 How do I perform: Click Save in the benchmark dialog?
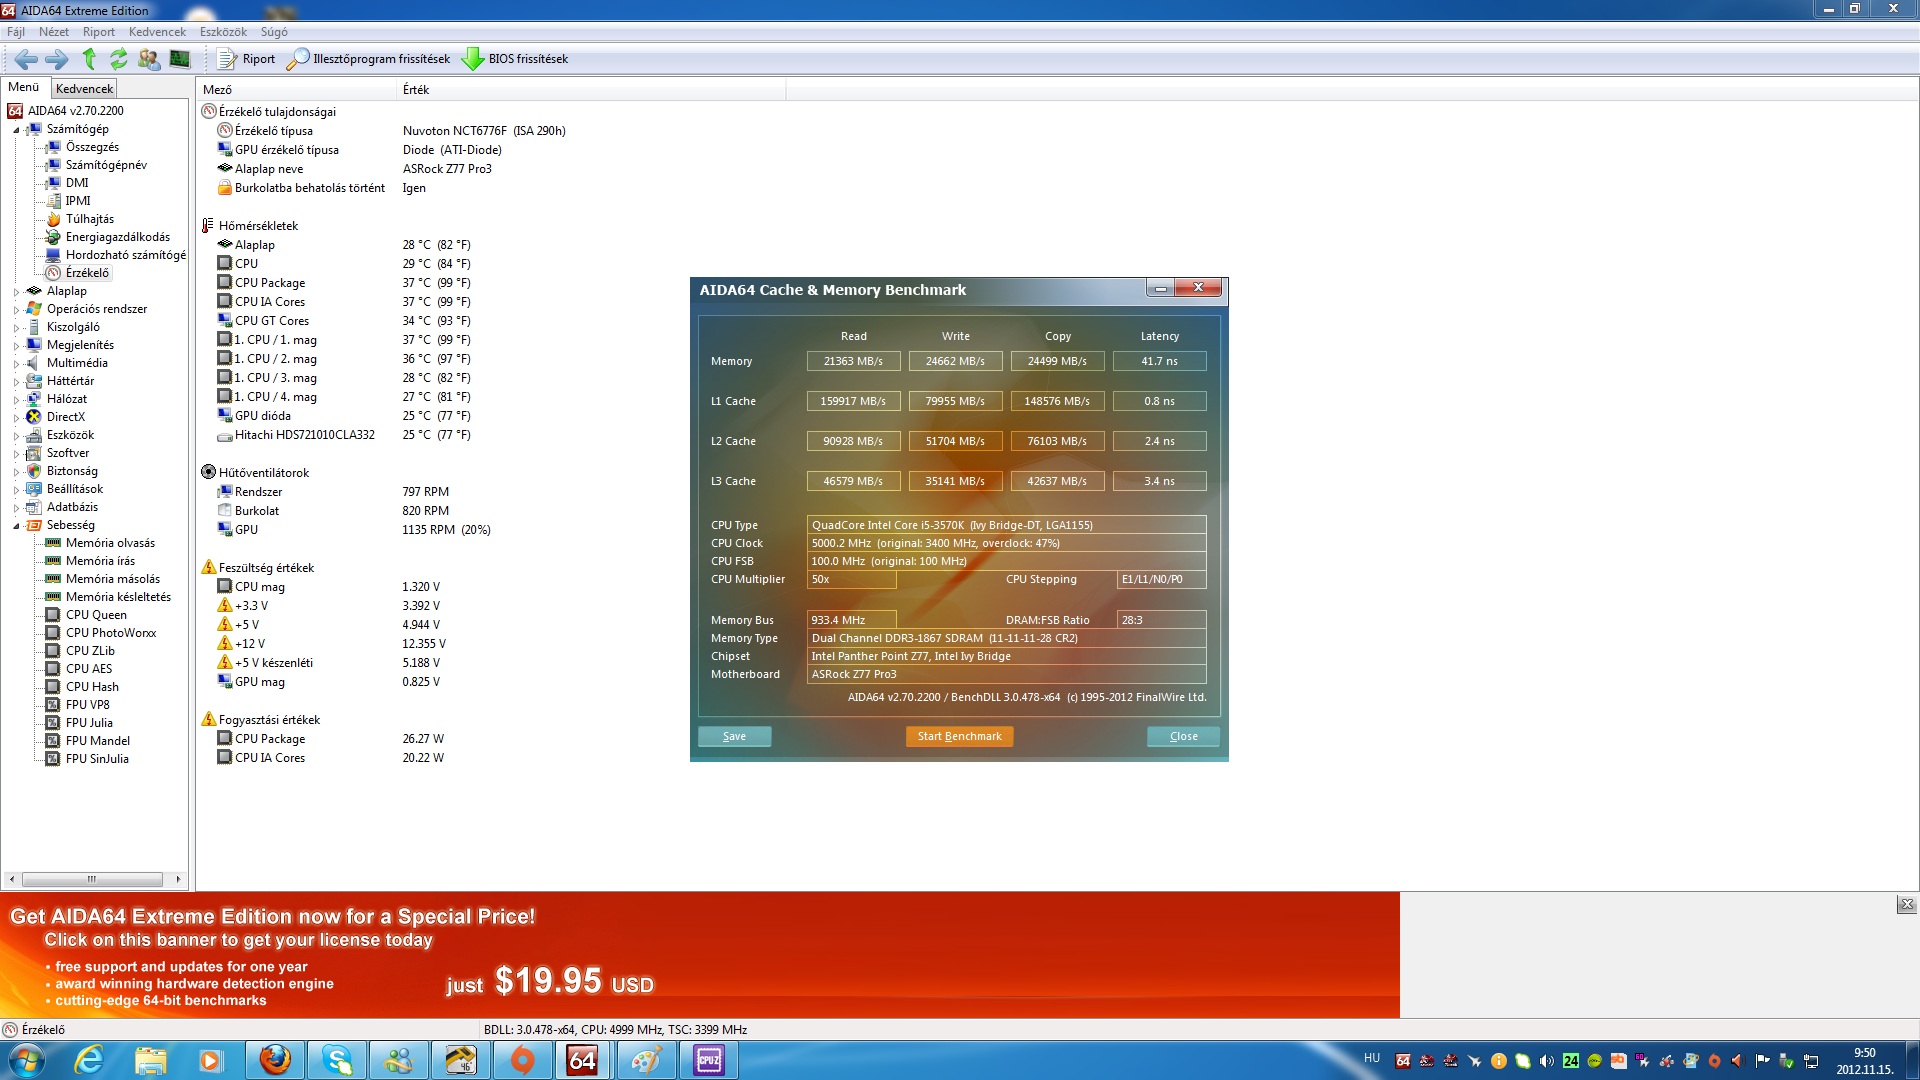[735, 736]
